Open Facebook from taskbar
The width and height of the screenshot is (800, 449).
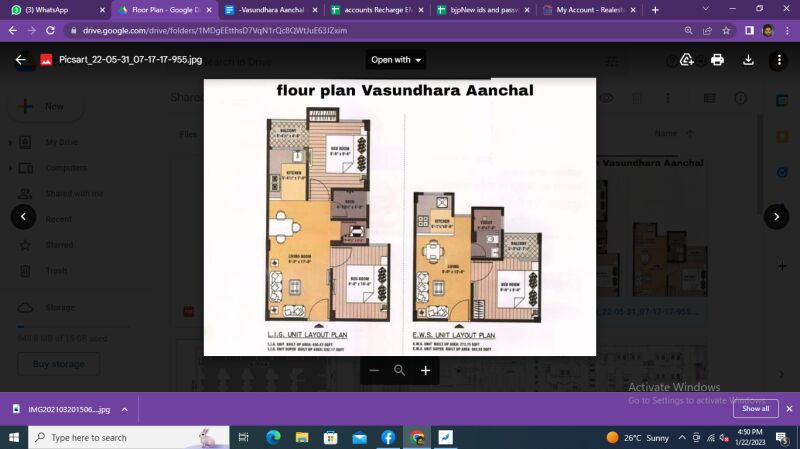pyautogui.click(x=388, y=437)
